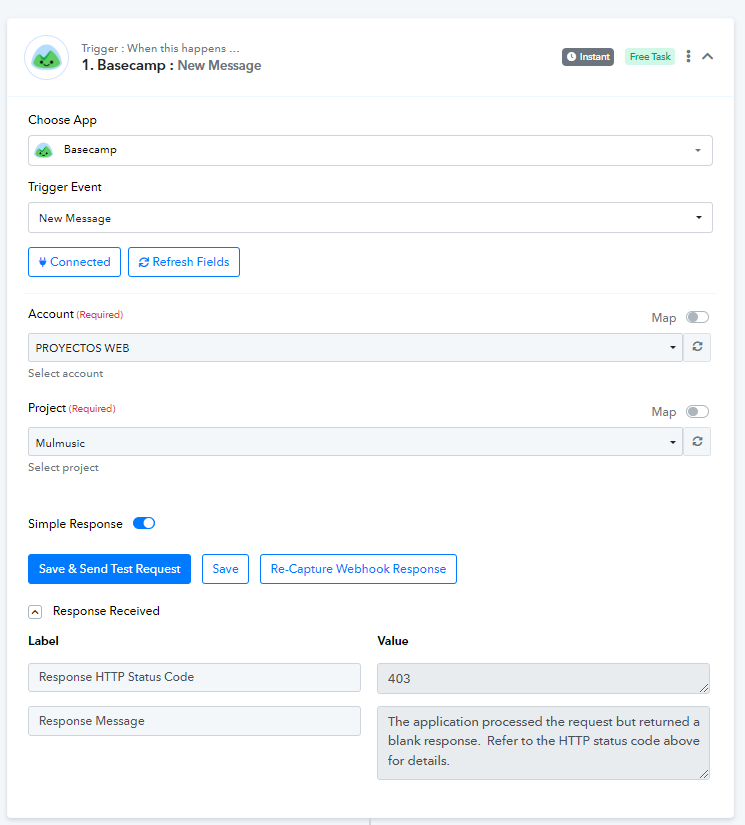Open the Choose App dropdown
This screenshot has height=825, width=745.
370,150
